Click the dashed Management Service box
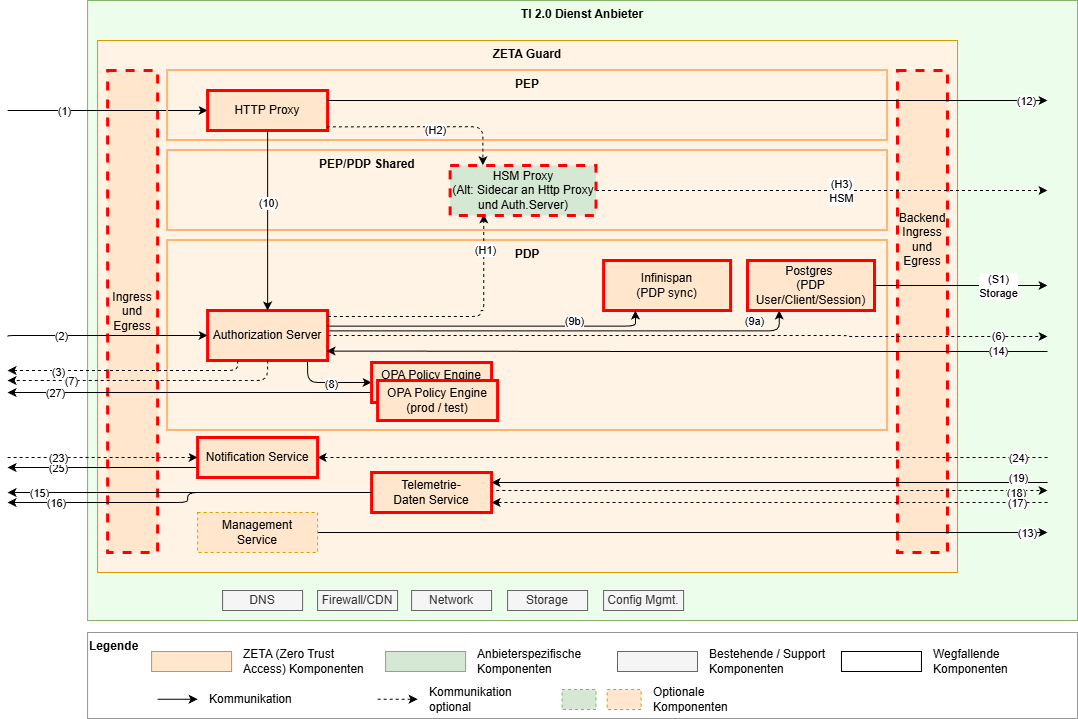The height and width of the screenshot is (719, 1078). point(257,532)
